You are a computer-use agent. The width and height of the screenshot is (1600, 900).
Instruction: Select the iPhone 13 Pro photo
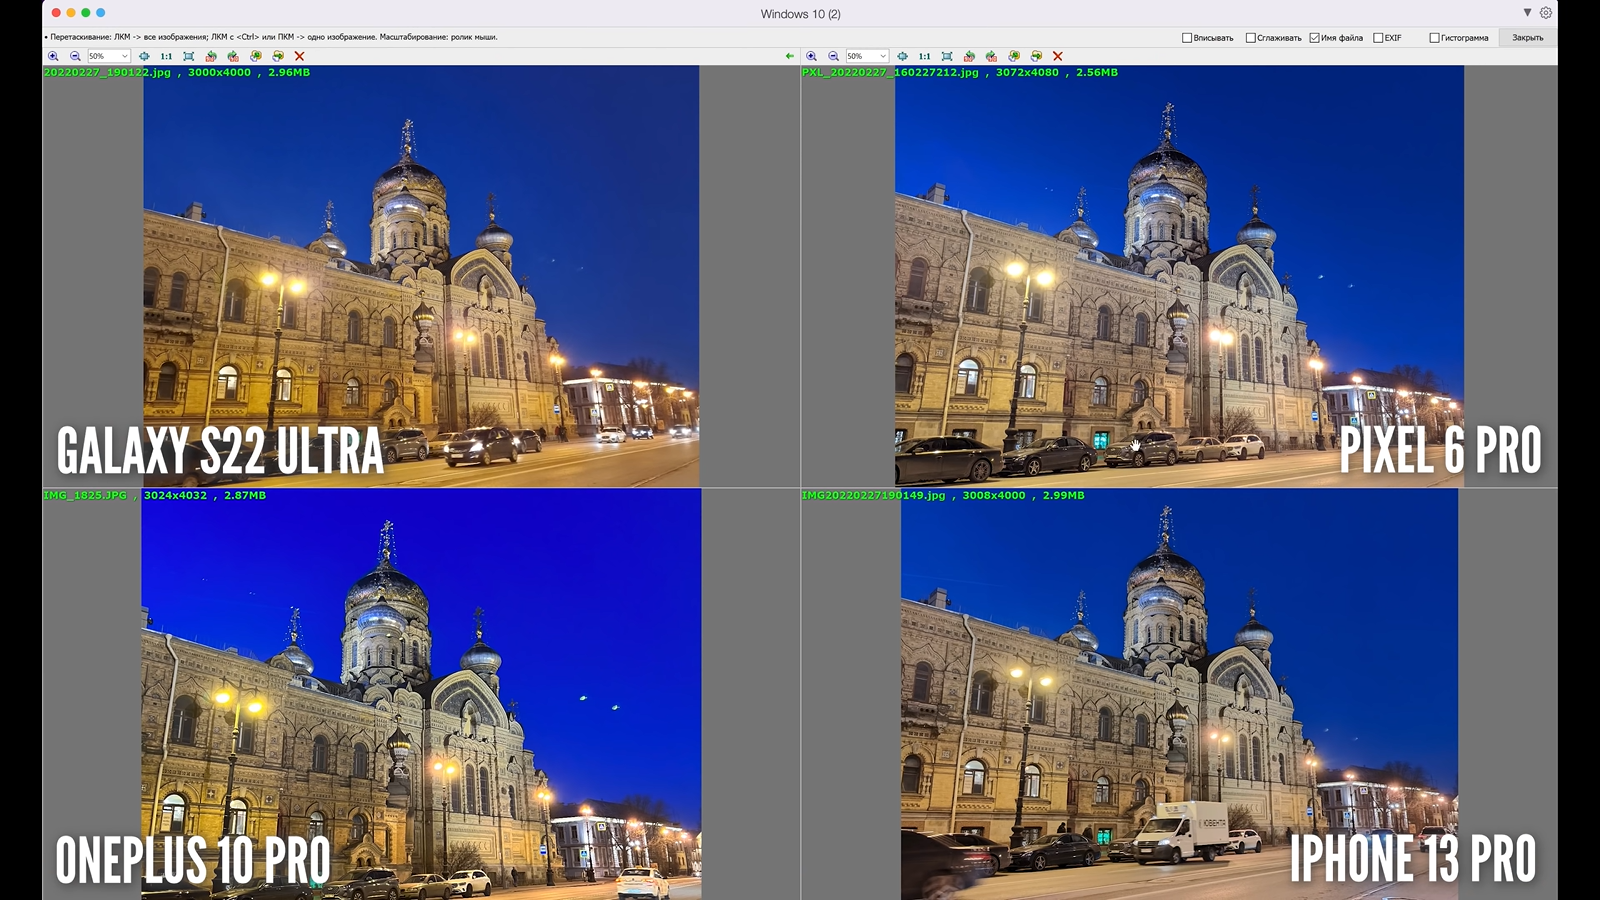coord(1179,694)
